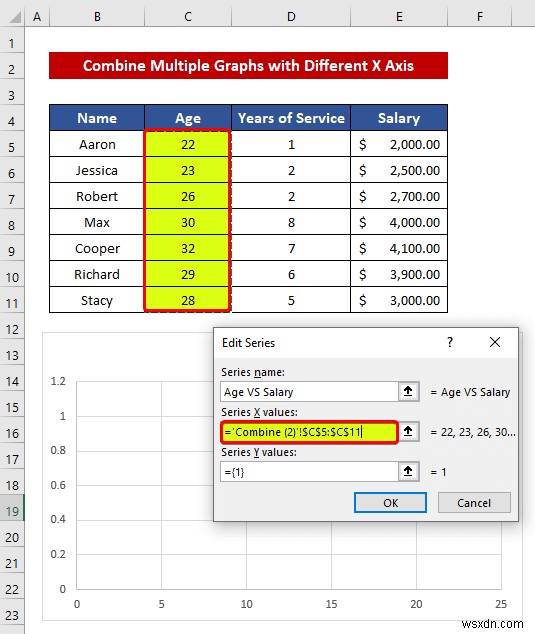Click the chart's vertical axis label 1.2

click(x=58, y=381)
